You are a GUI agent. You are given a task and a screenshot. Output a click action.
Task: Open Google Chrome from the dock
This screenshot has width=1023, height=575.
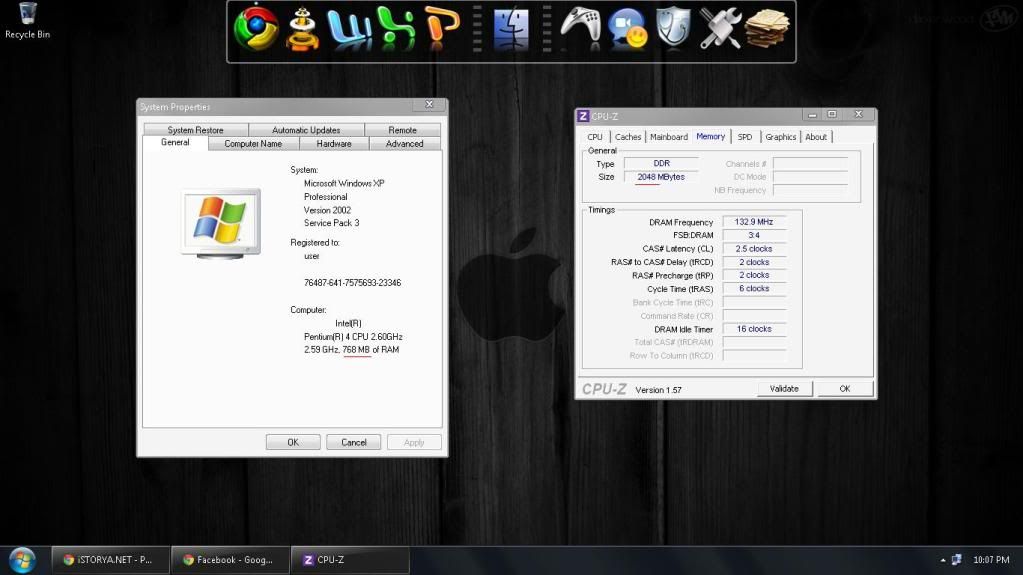coord(256,29)
